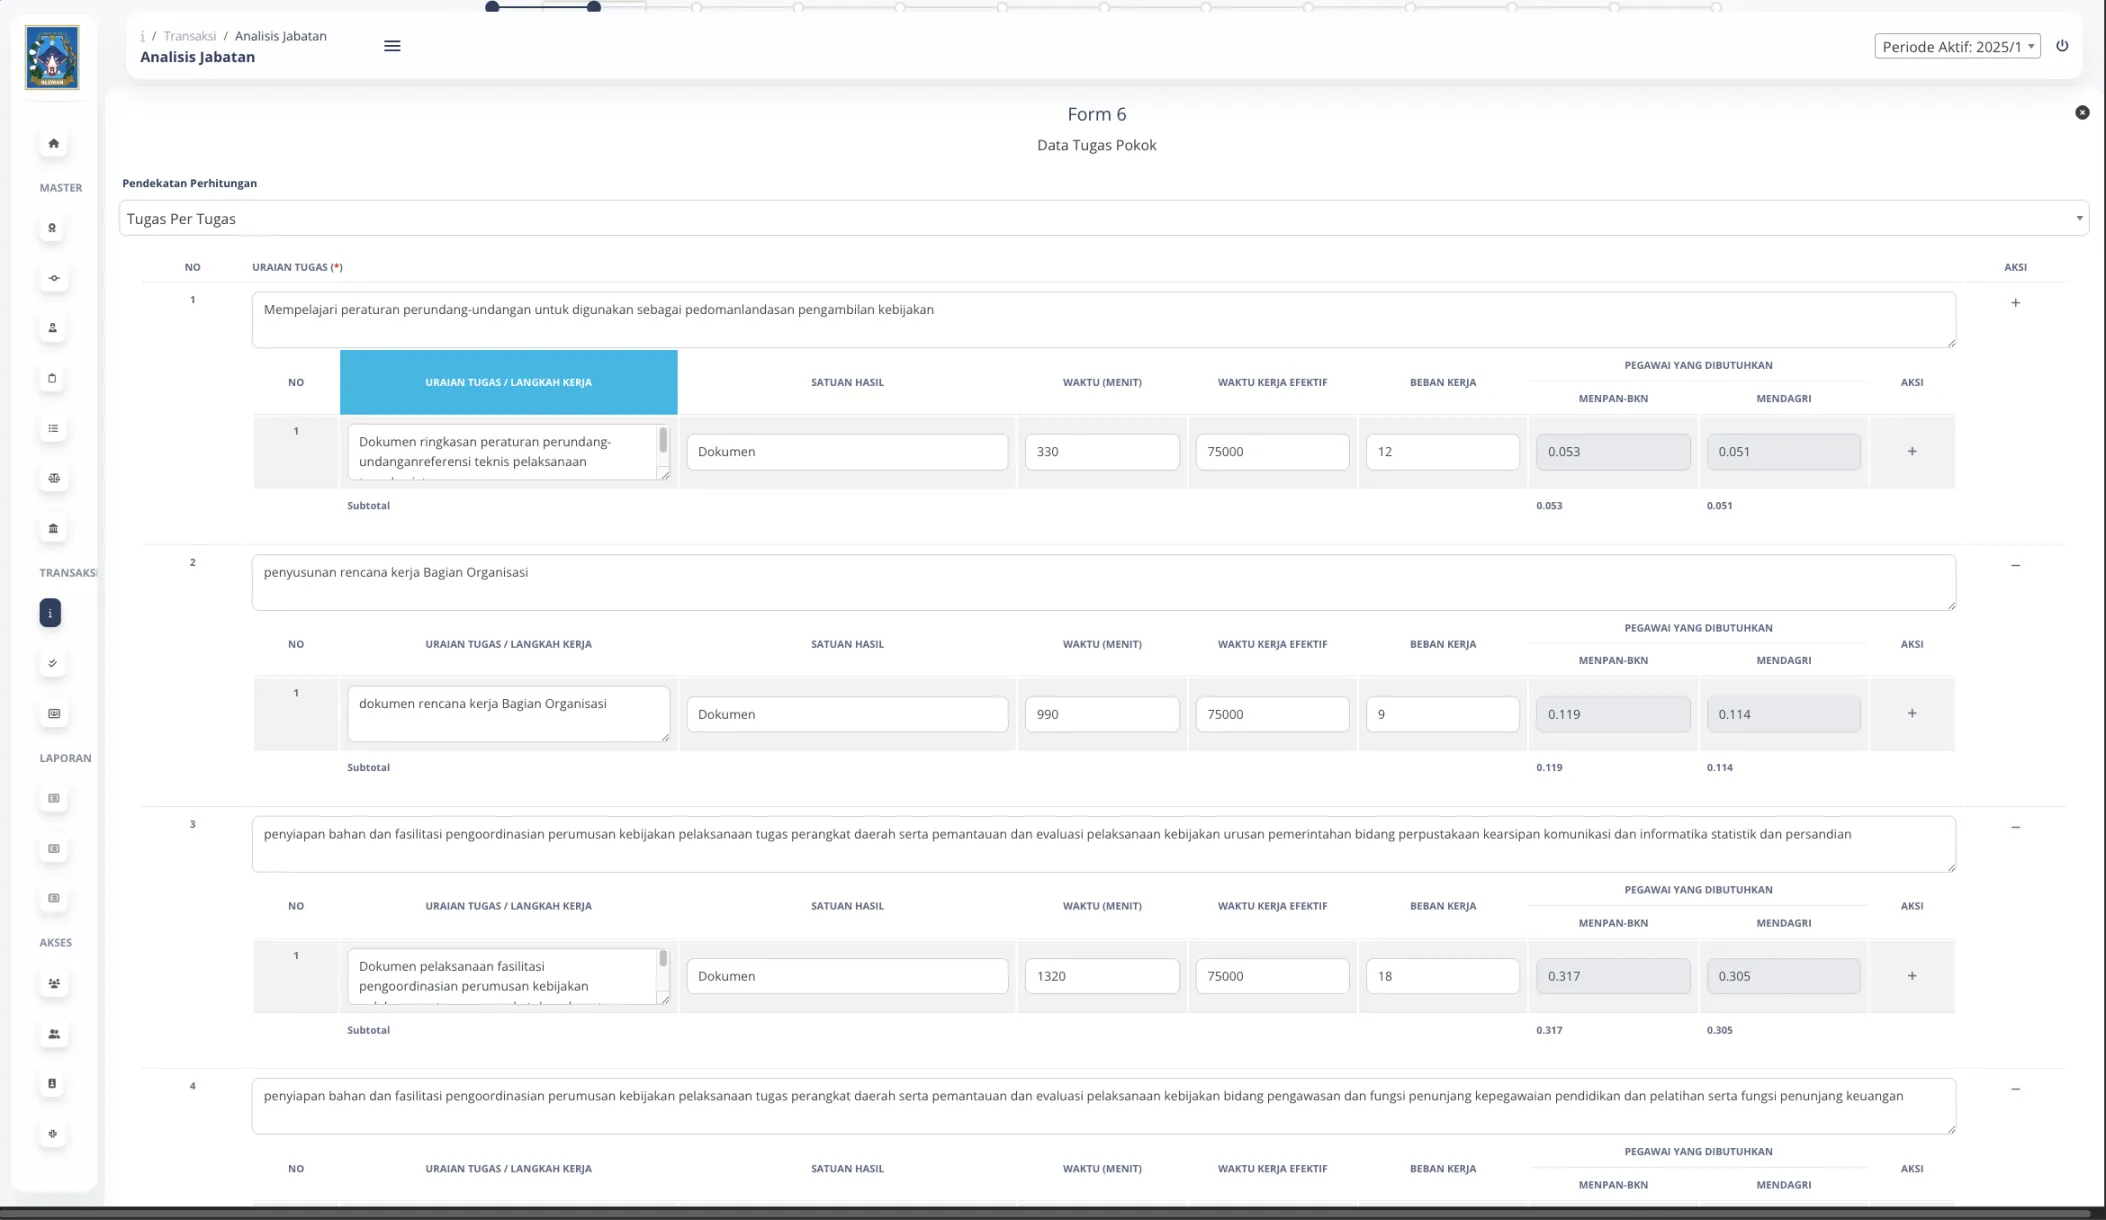
Task: Click the clipboard icon in Master section
Action: click(54, 378)
